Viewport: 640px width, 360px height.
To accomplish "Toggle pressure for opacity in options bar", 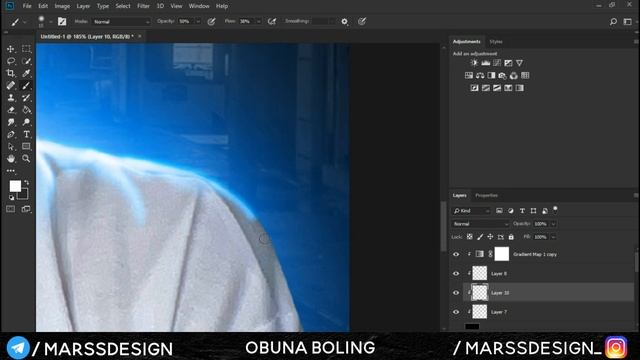I will point(211,22).
